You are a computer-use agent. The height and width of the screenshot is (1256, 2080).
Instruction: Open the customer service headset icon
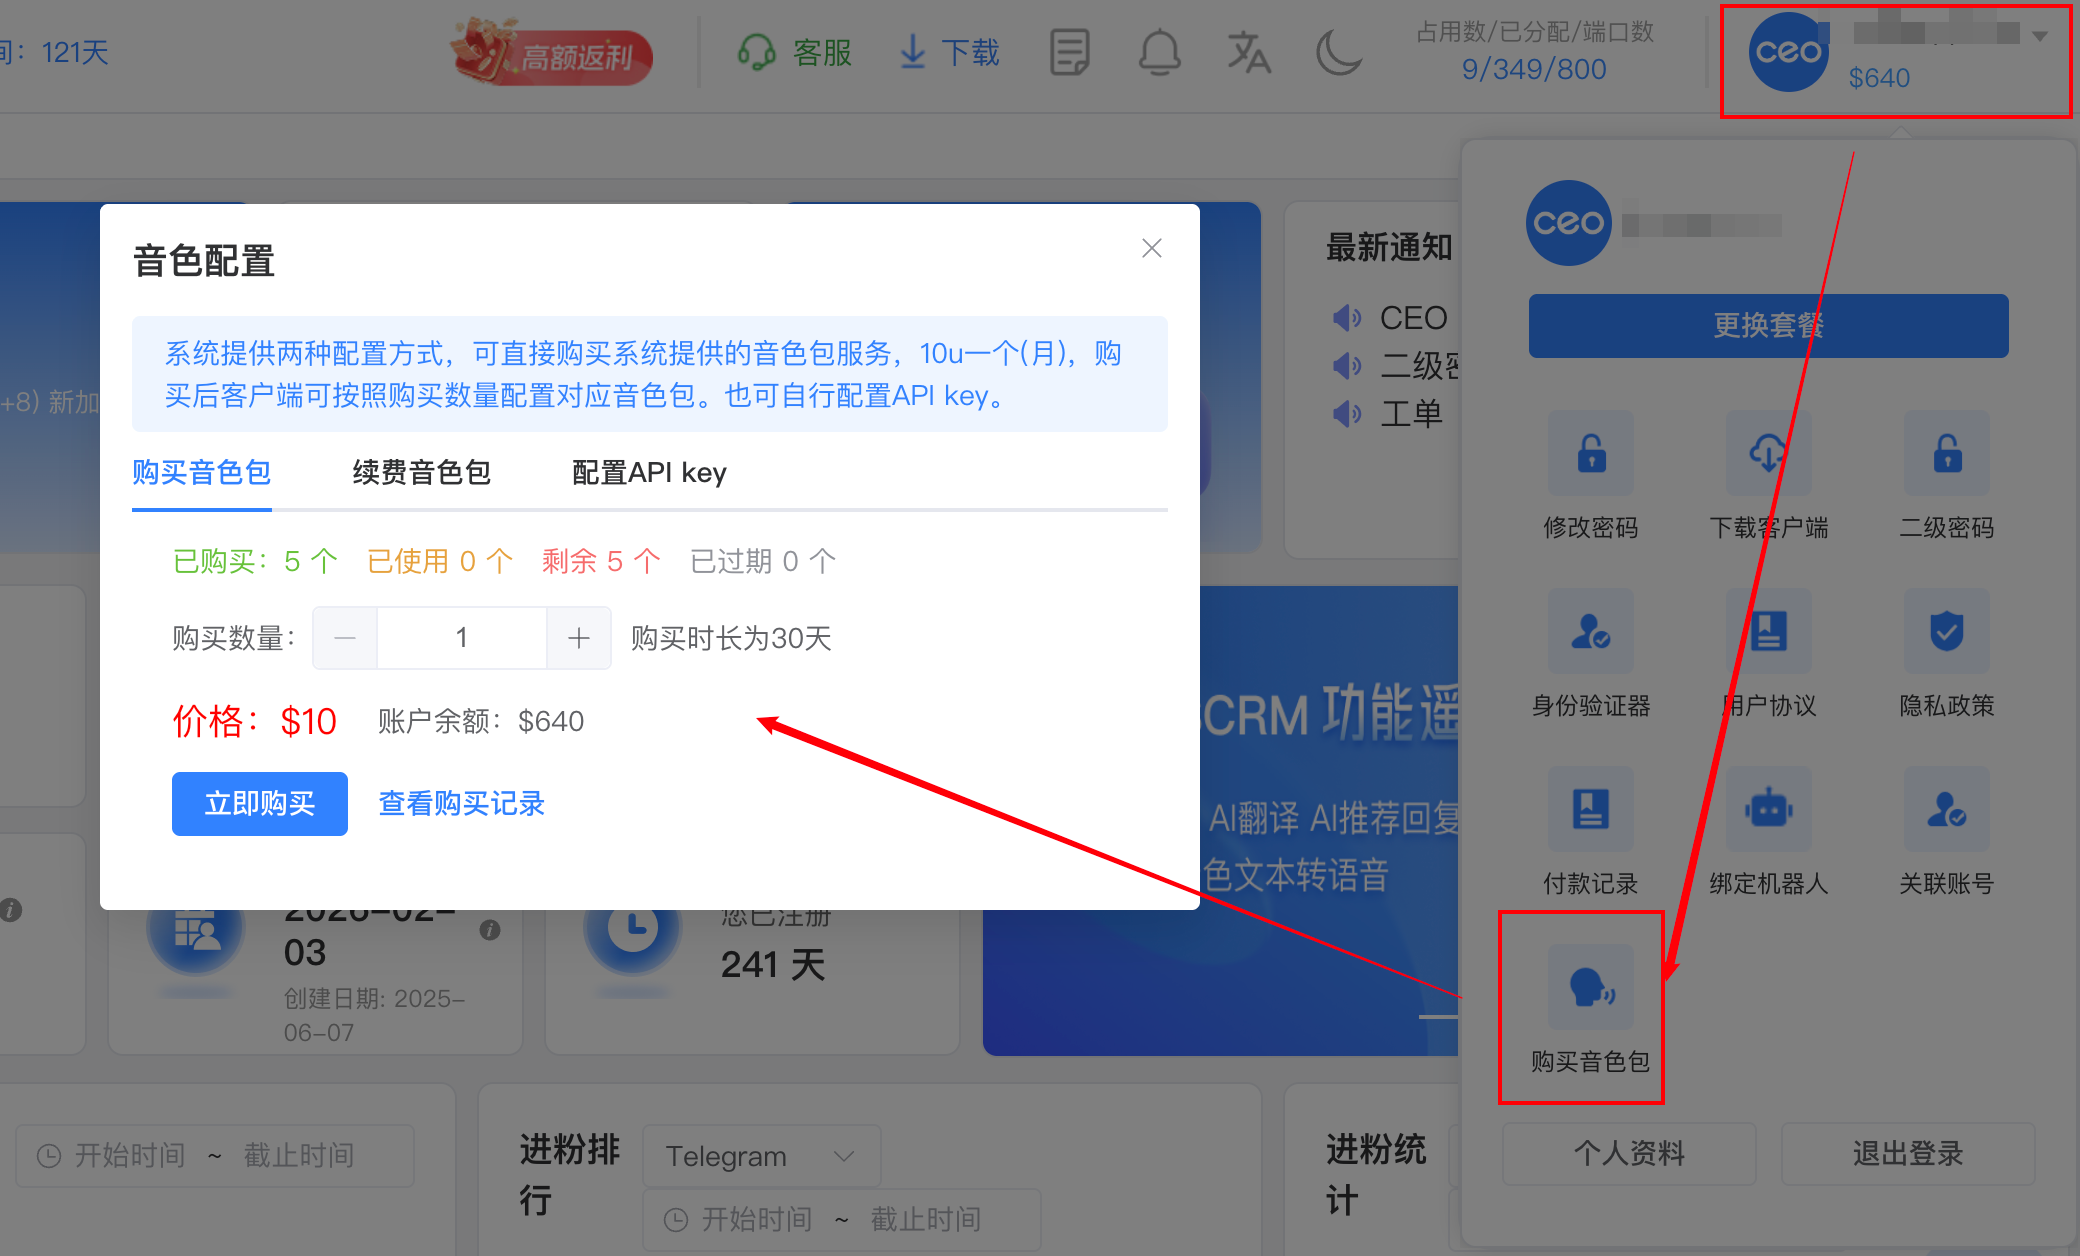(x=757, y=52)
